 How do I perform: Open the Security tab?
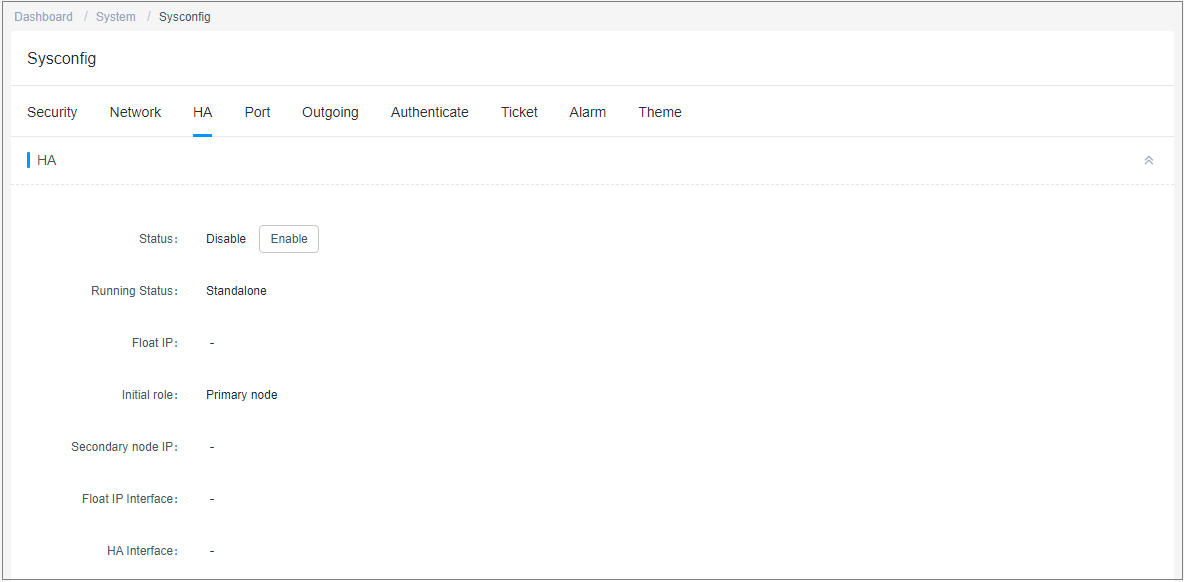pyautogui.click(x=52, y=112)
